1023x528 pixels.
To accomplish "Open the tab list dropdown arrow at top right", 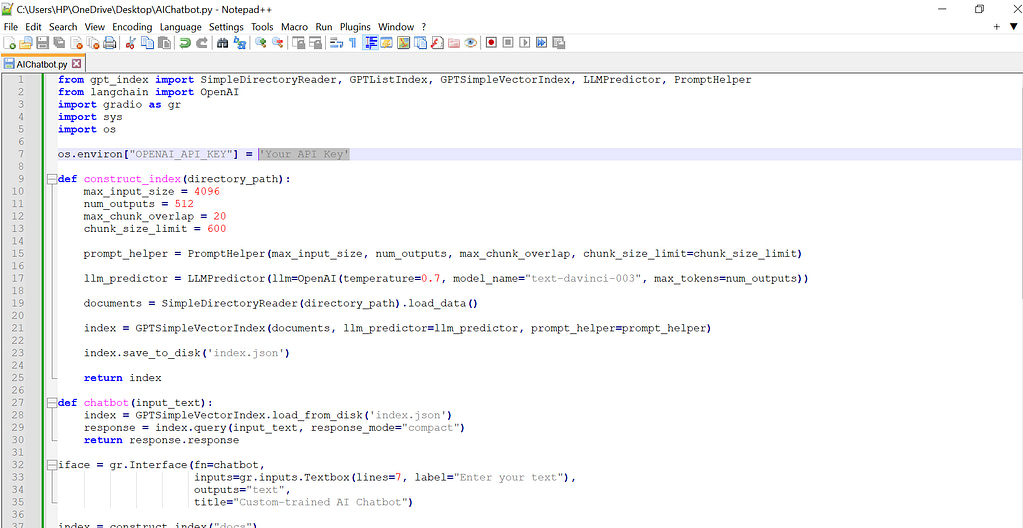I will (x=1013, y=27).
